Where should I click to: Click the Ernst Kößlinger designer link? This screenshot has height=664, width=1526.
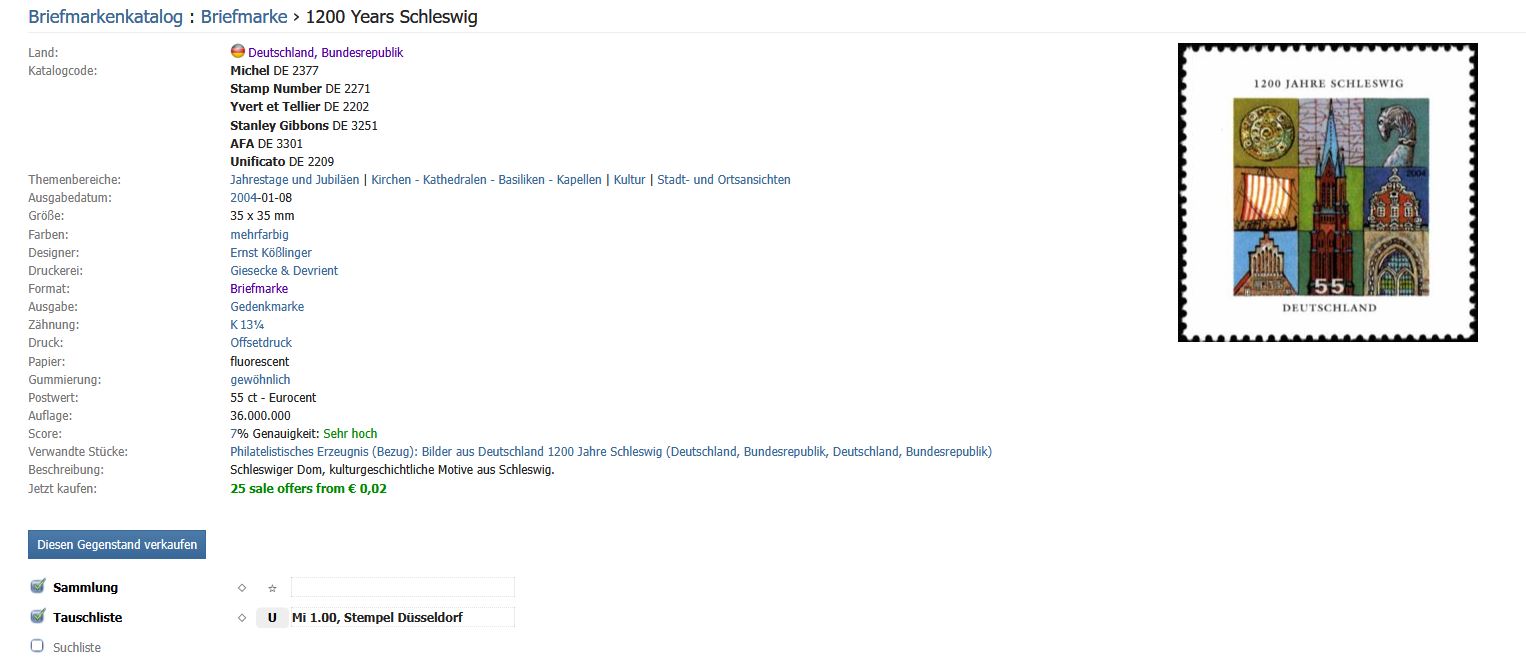(x=270, y=253)
